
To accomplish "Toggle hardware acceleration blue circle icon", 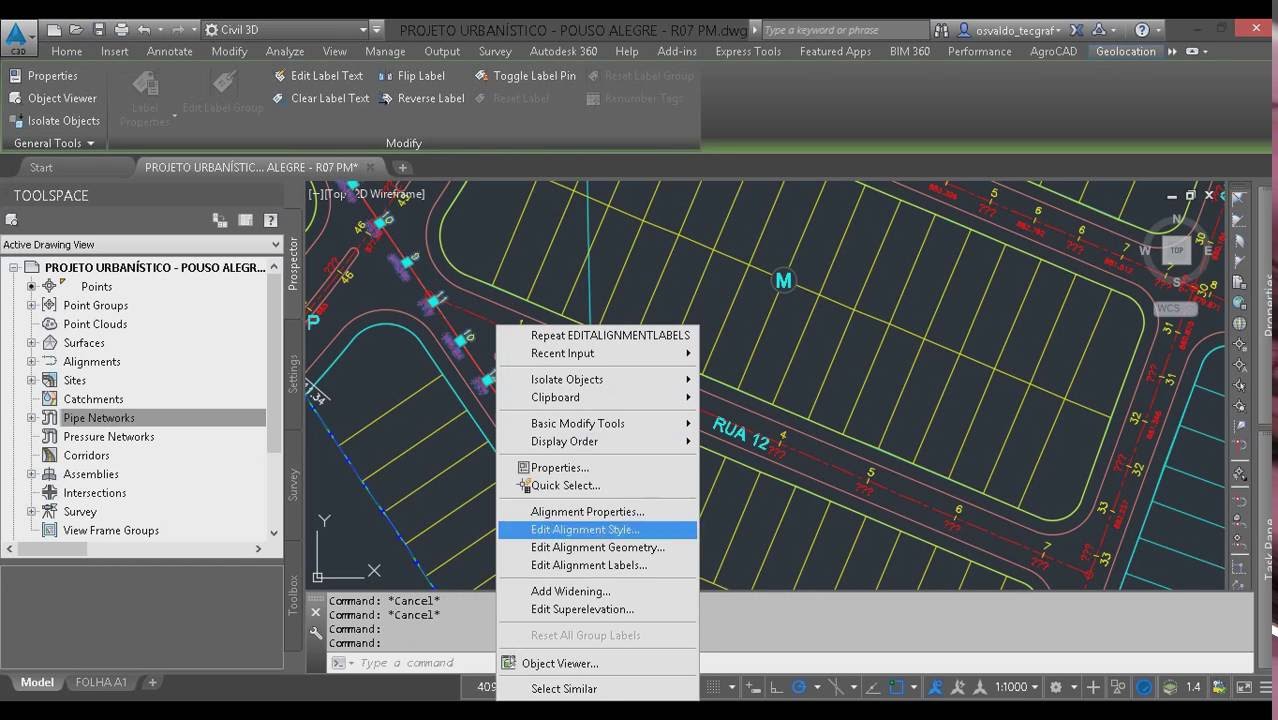I will (x=1144, y=687).
